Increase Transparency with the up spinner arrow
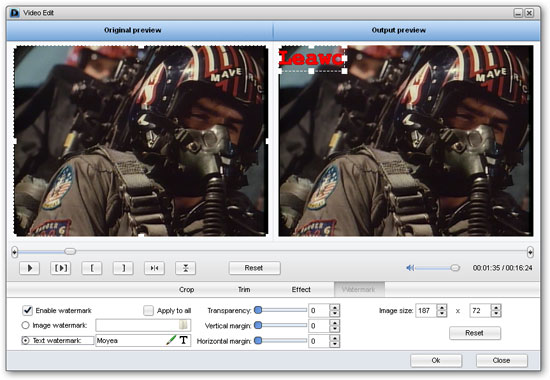 [x=335, y=307]
